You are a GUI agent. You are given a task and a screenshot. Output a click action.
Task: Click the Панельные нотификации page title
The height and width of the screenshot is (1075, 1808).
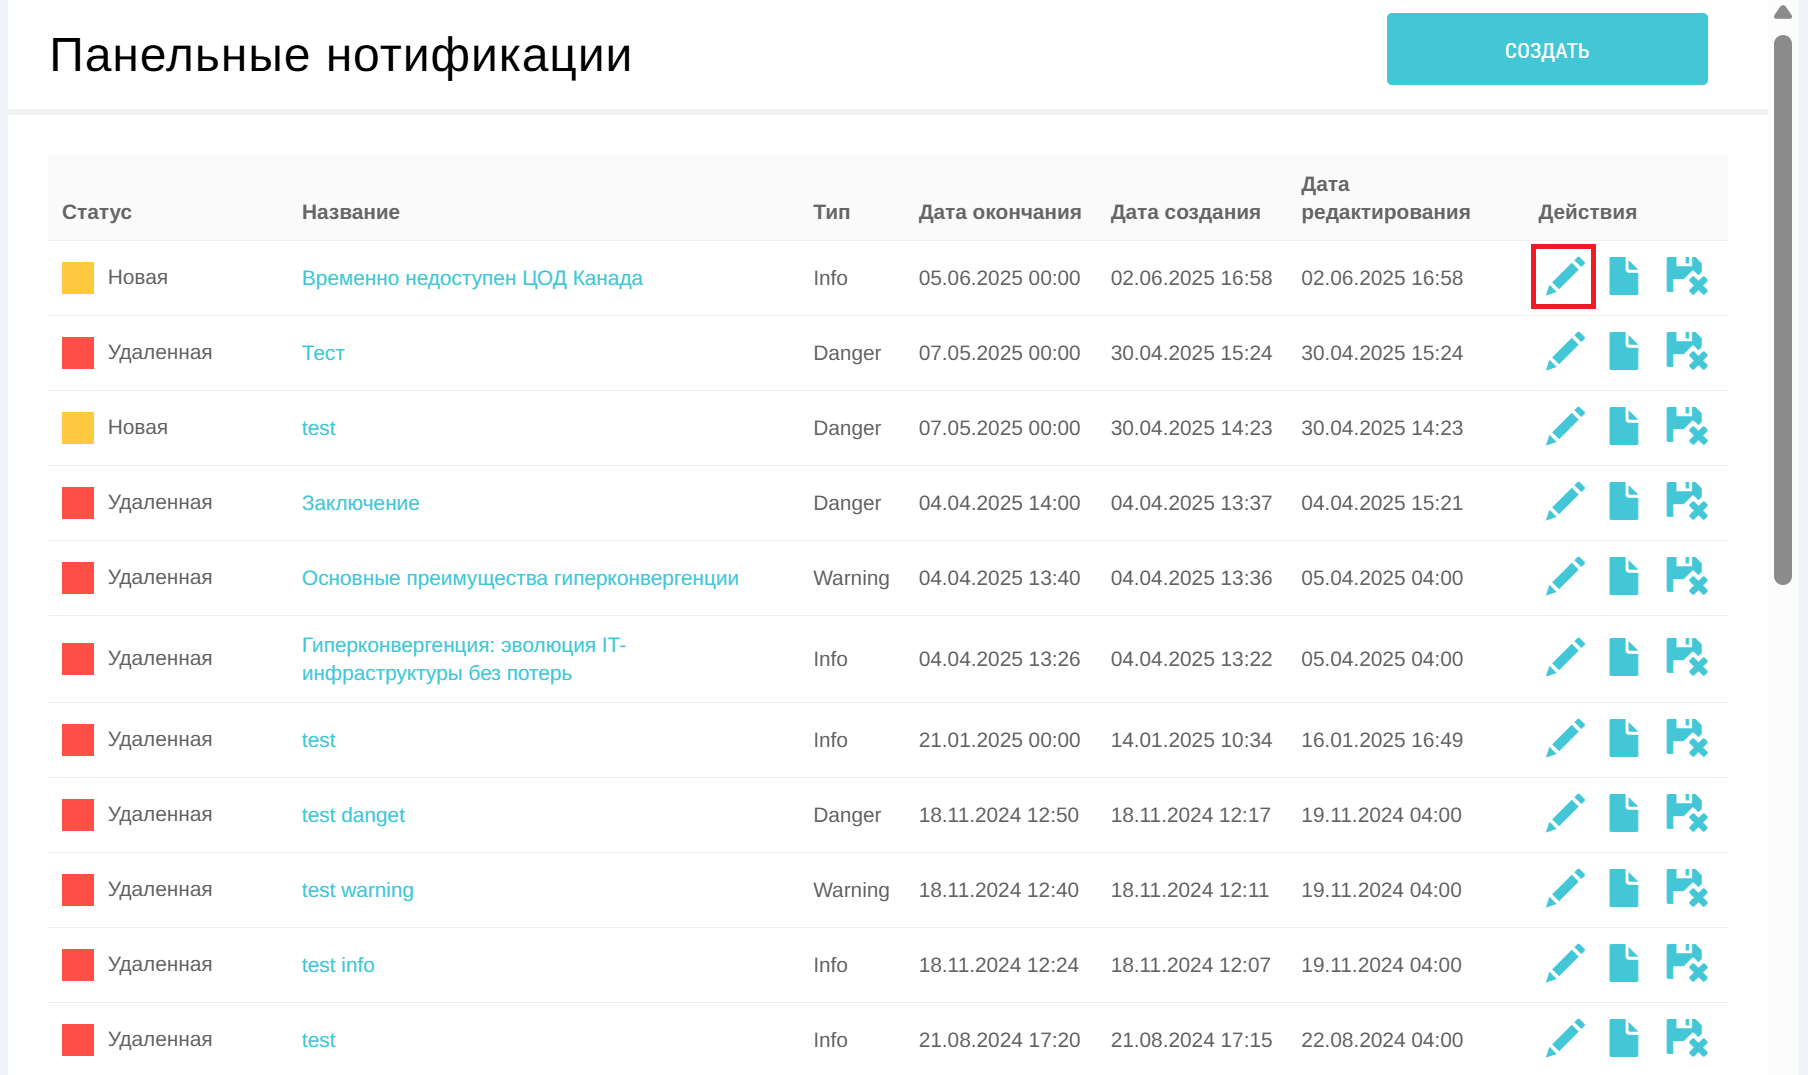pos(341,55)
